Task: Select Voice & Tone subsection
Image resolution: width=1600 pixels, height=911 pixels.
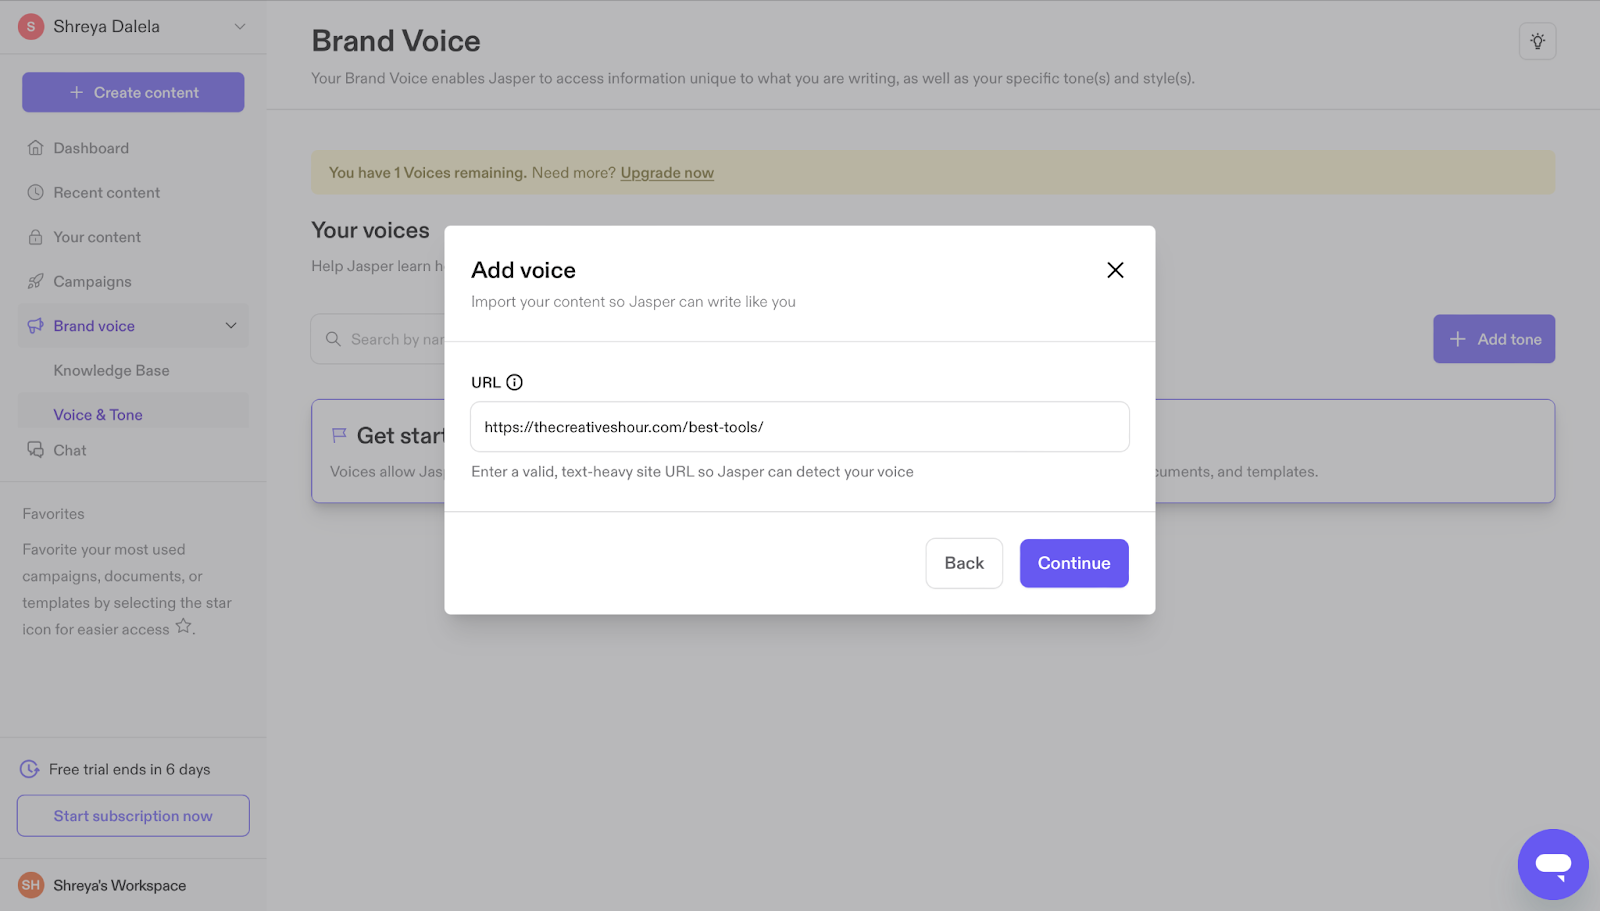Action: coord(133,414)
